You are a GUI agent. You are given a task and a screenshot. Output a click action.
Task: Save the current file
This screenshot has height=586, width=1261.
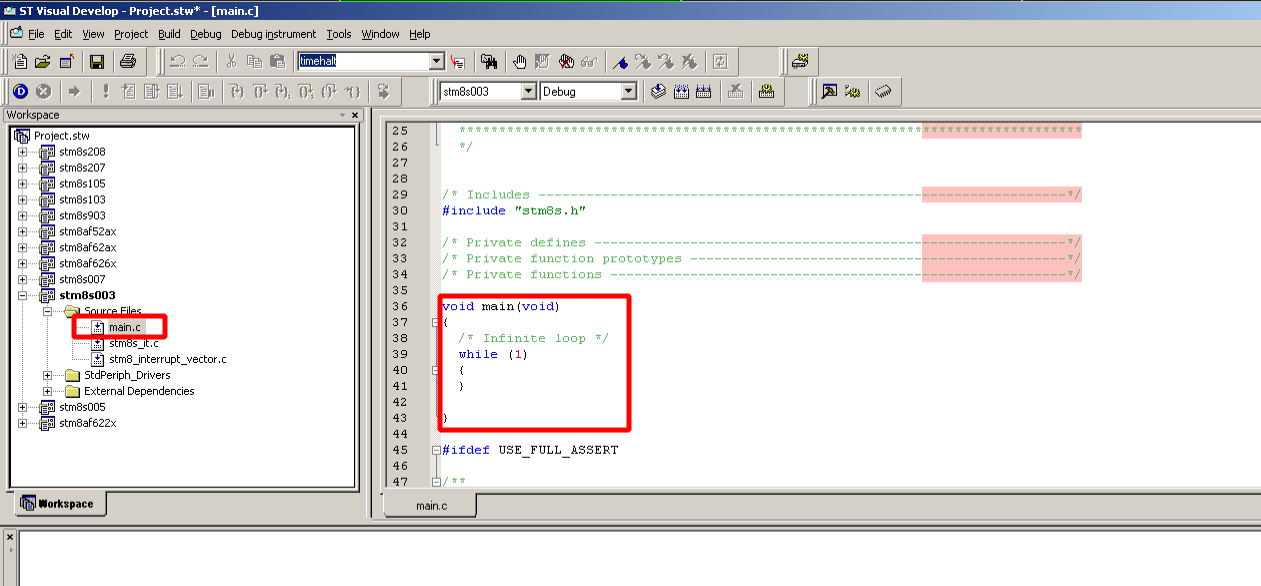[x=95, y=61]
